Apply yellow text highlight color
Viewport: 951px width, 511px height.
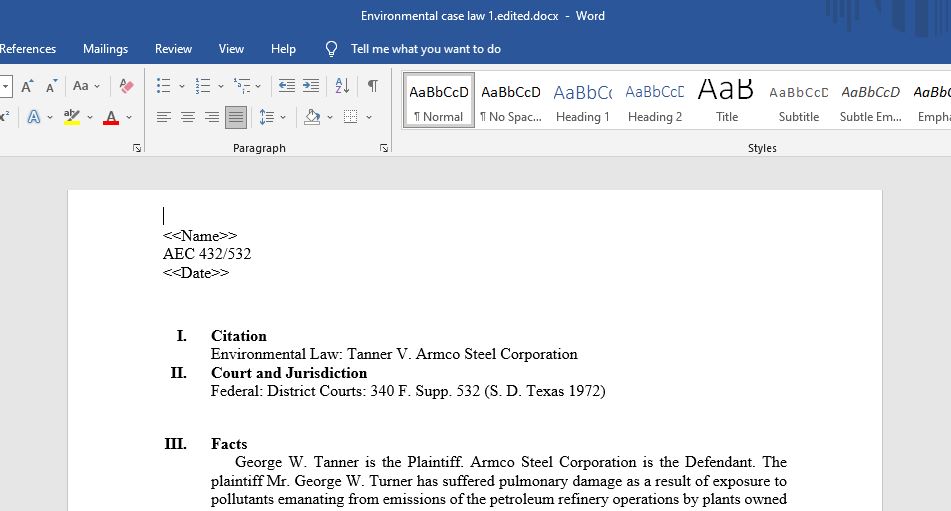(72, 117)
